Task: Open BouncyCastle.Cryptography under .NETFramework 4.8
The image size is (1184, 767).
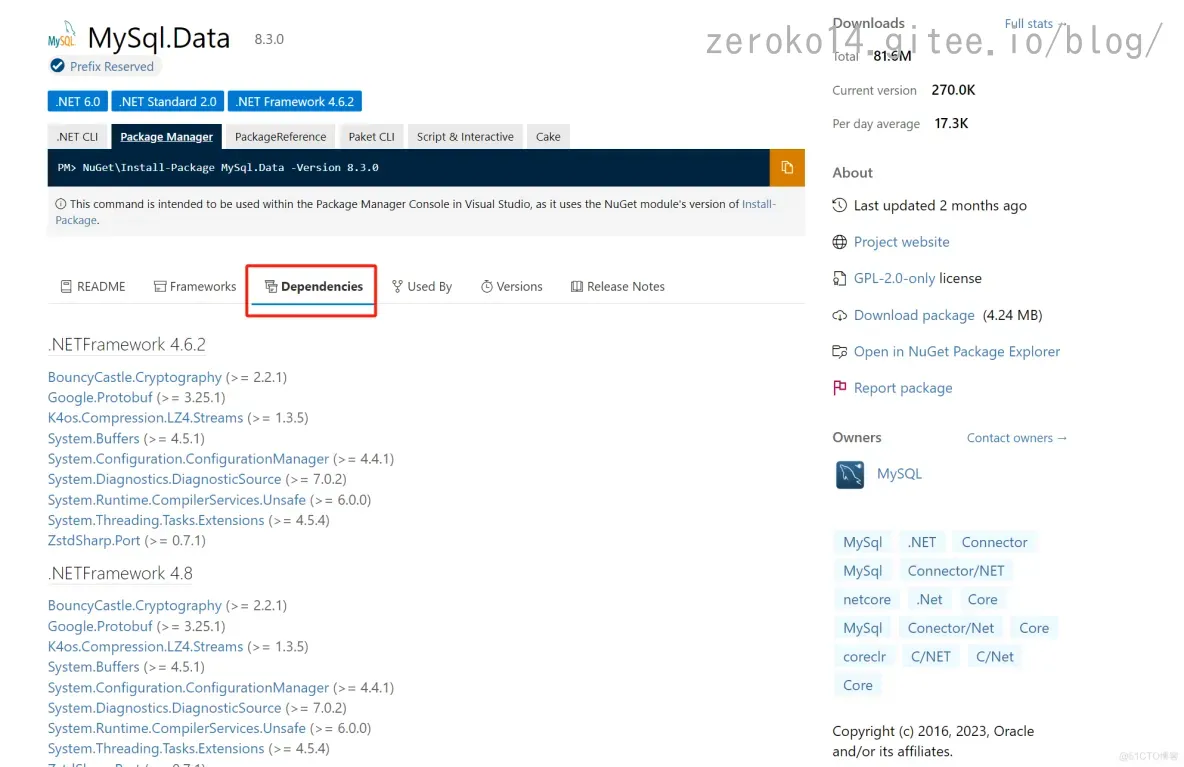Action: (x=134, y=605)
